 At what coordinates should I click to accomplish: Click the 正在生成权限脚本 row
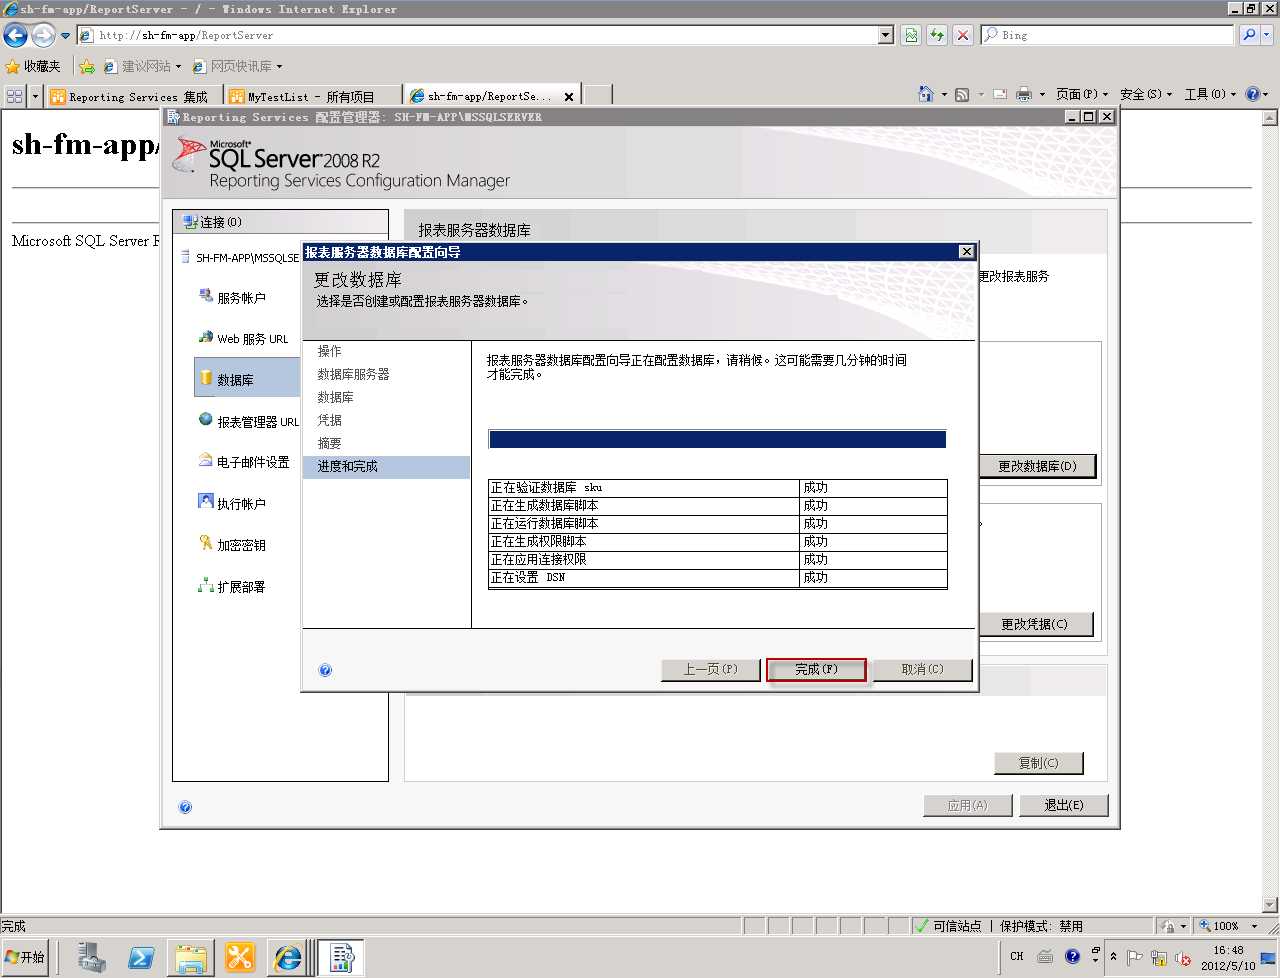click(717, 542)
